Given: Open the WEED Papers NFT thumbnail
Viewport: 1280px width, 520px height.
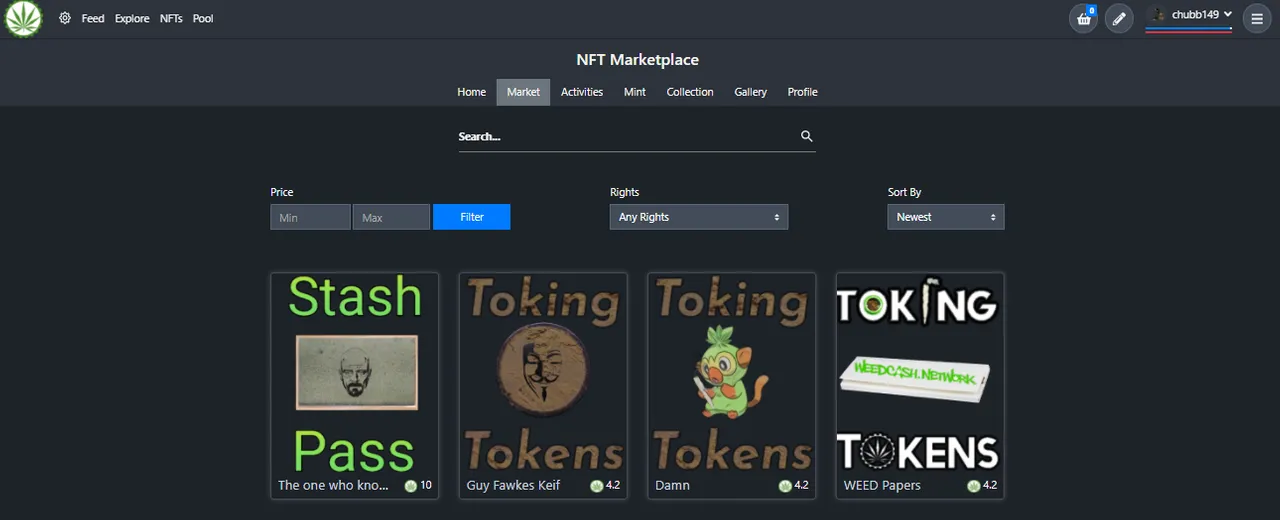Looking at the screenshot, I should (920, 373).
